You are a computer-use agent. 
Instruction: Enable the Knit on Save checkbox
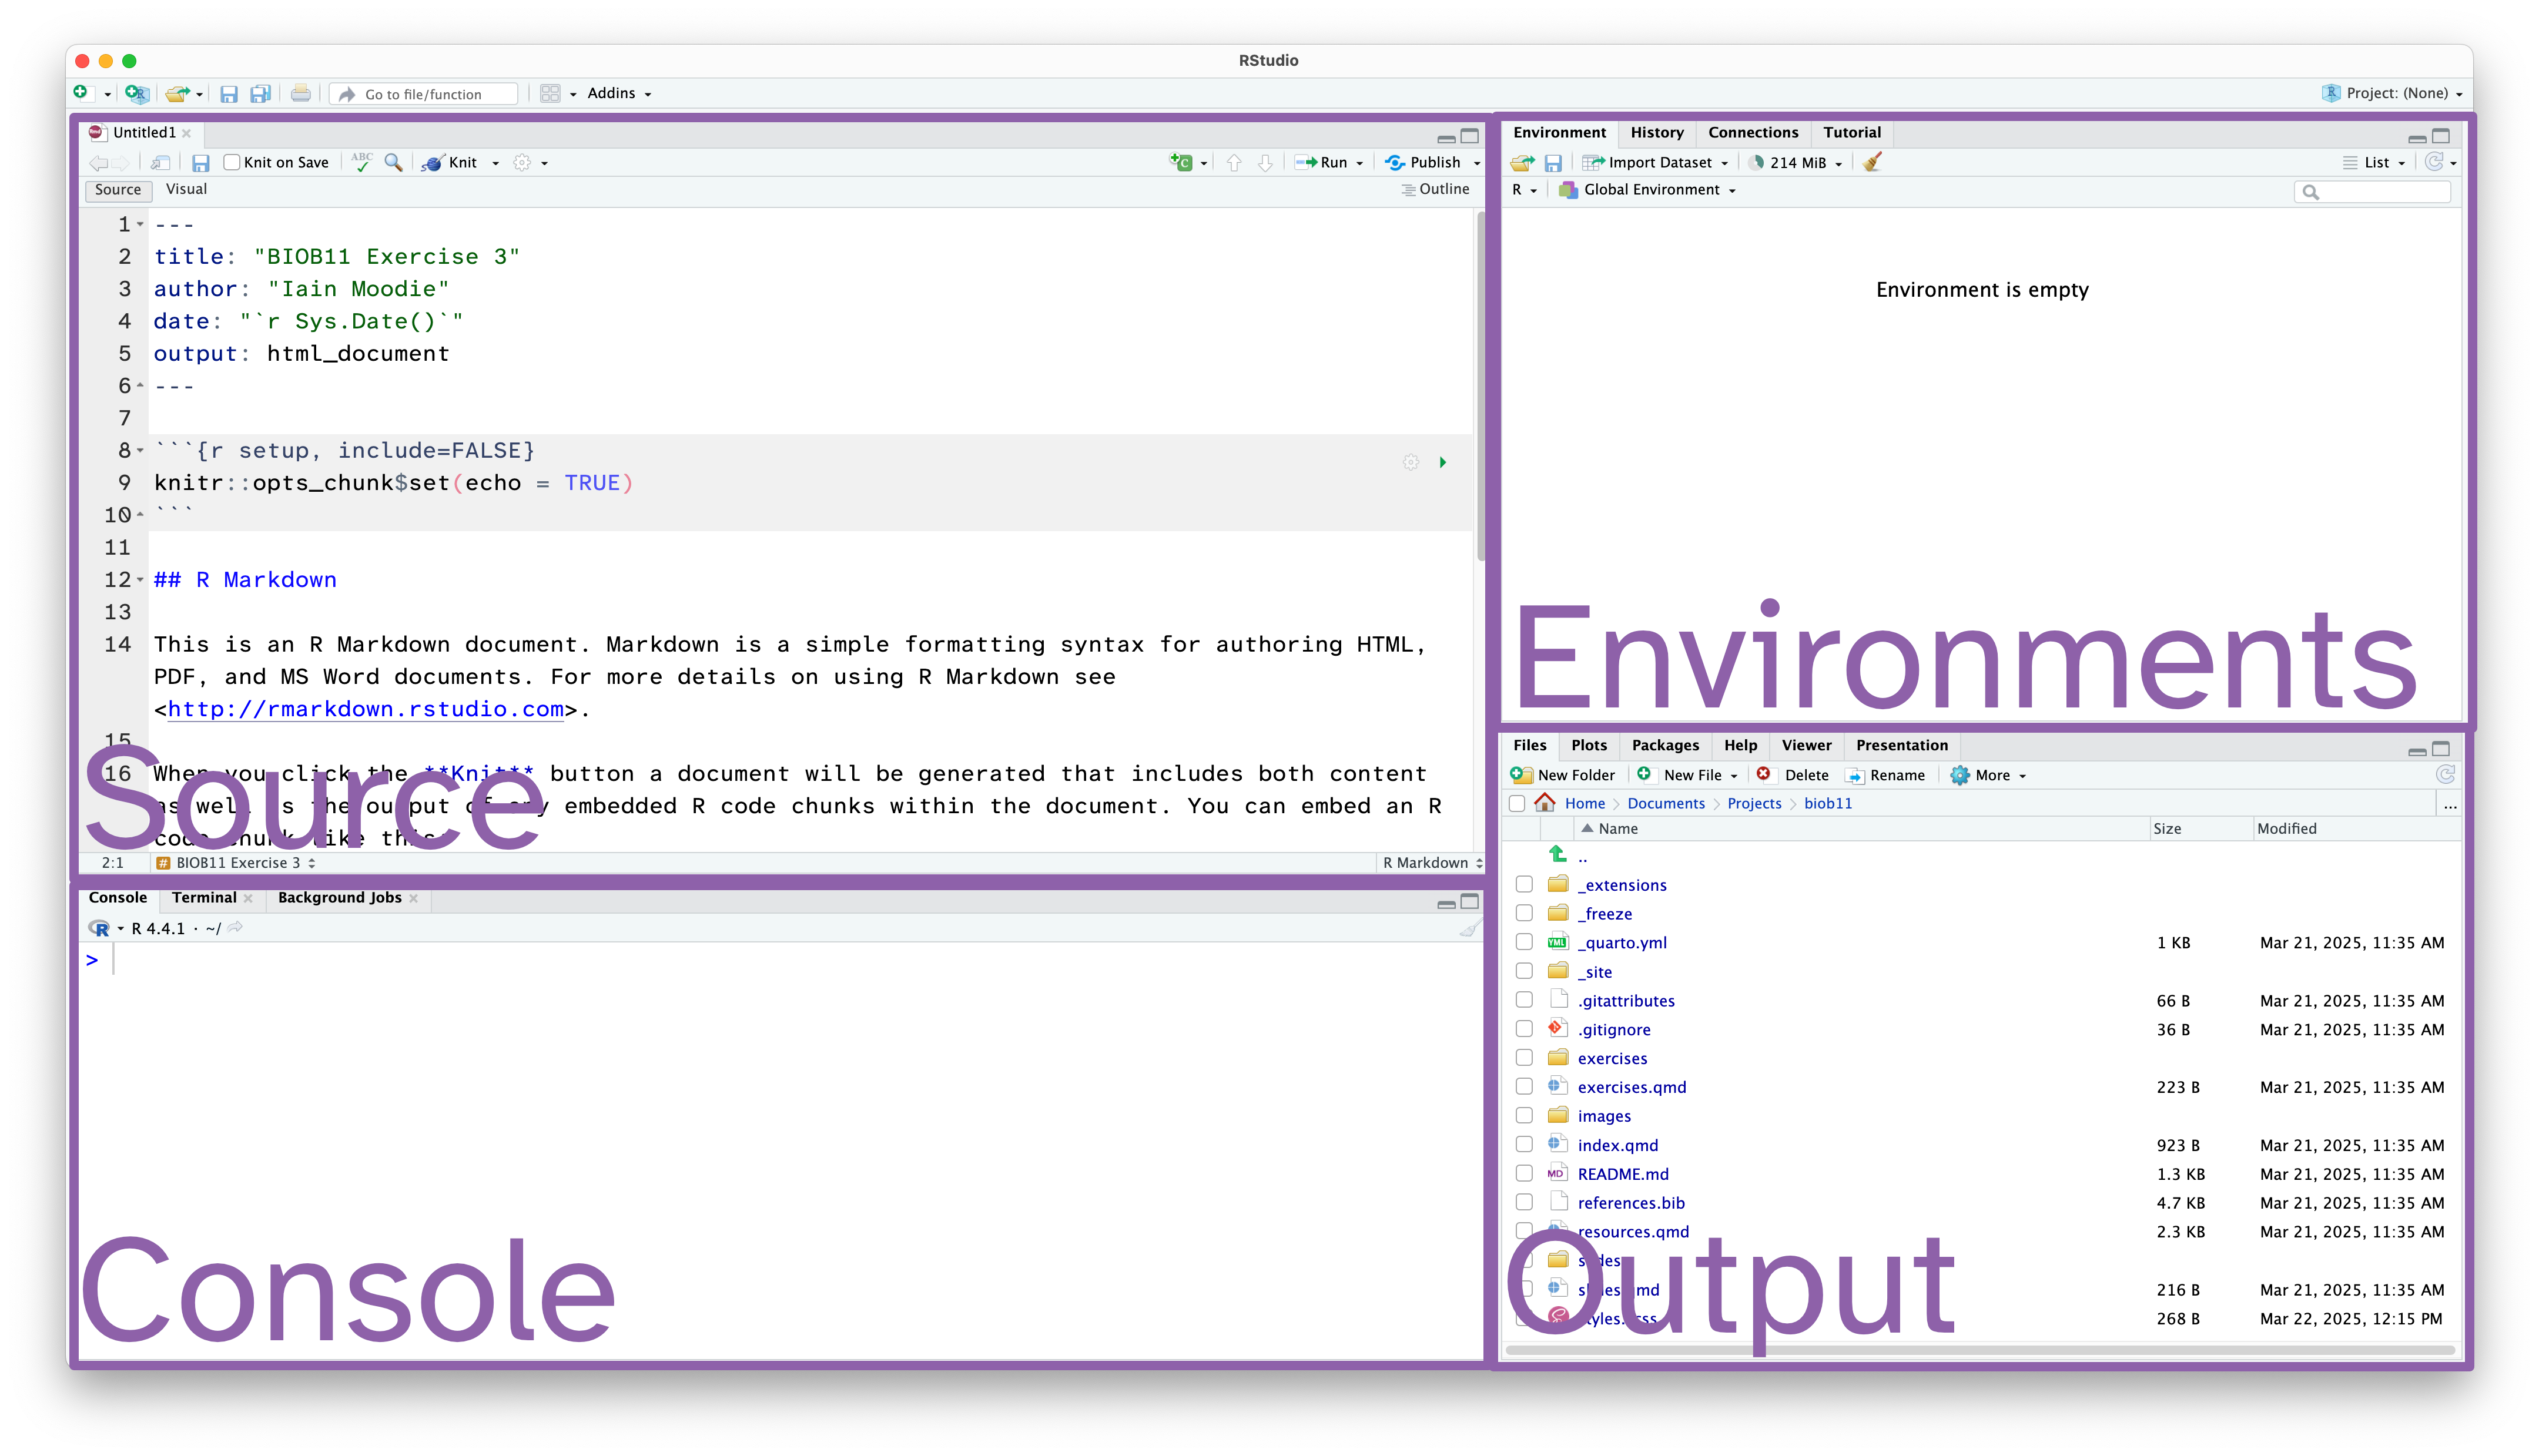point(232,162)
